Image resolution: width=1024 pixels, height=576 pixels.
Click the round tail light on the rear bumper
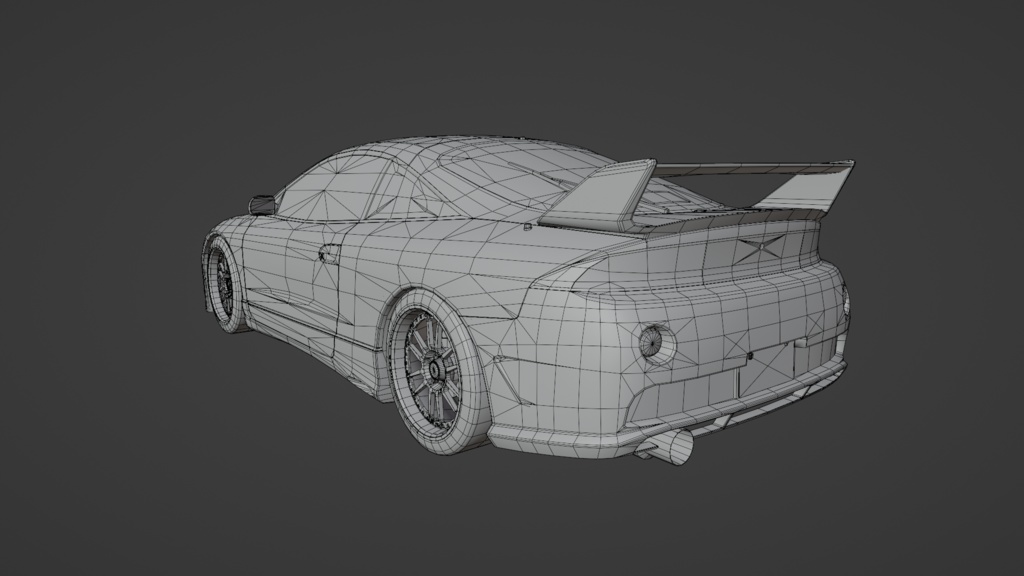[657, 342]
